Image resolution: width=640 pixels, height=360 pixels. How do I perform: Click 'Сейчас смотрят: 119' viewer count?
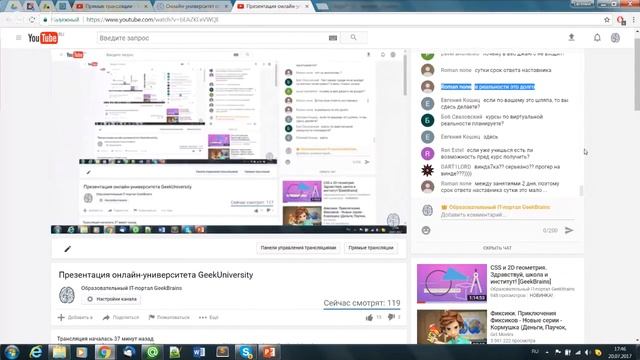pyautogui.click(x=362, y=303)
